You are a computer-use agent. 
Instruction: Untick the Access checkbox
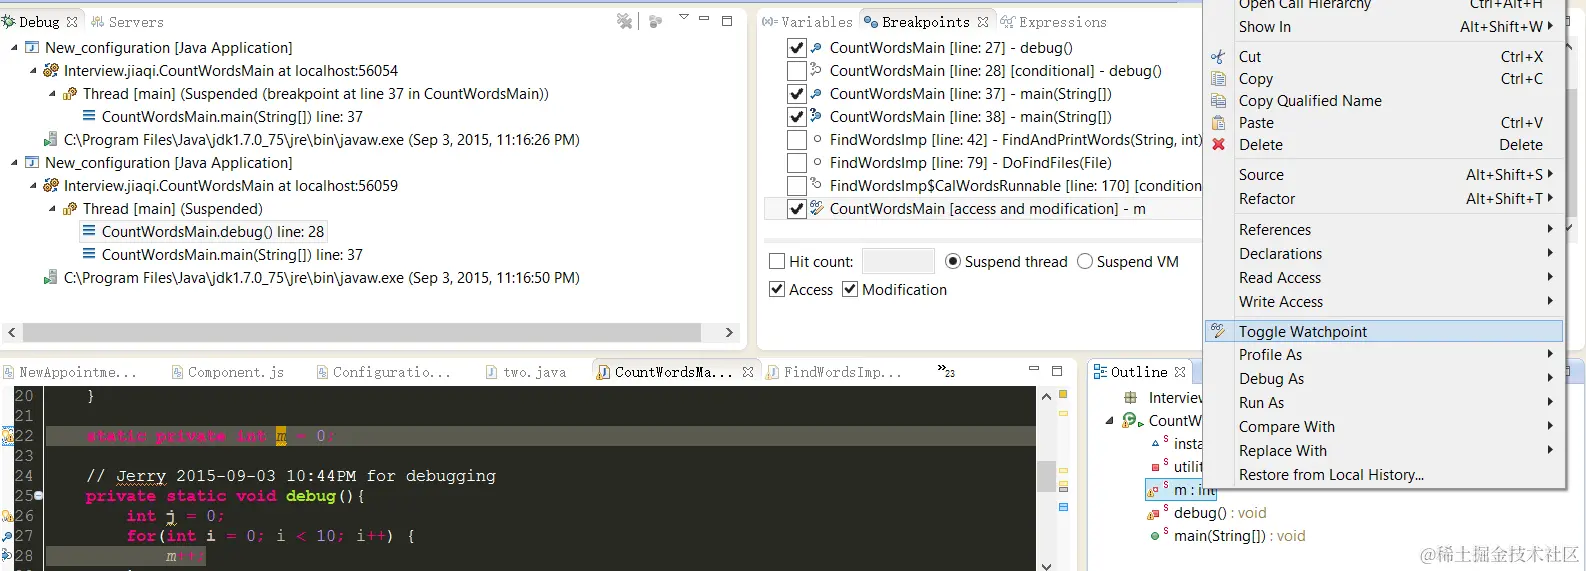777,290
